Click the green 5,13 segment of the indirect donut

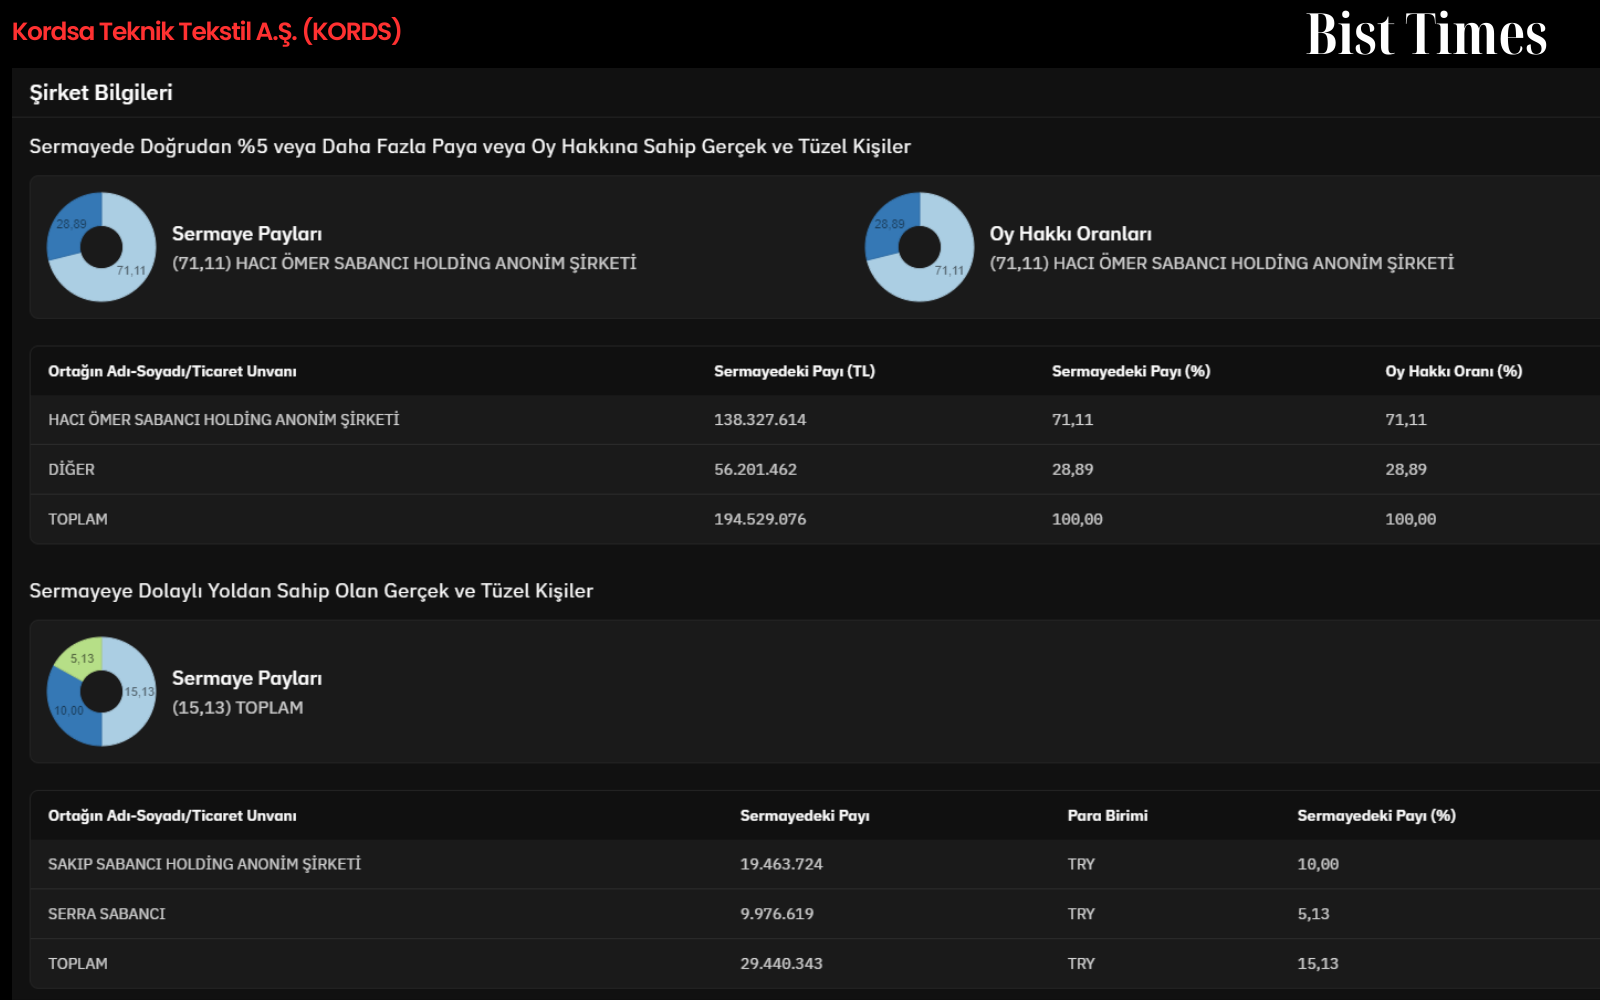click(80, 657)
